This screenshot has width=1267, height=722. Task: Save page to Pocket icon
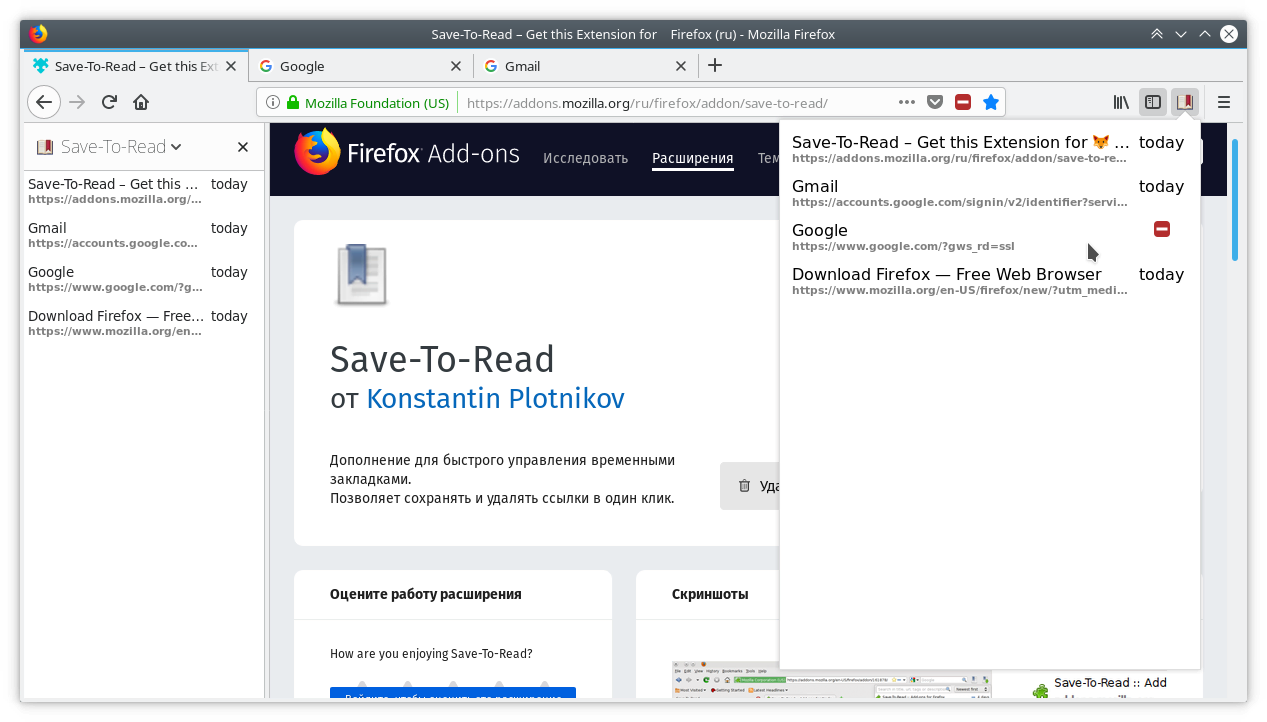[935, 102]
